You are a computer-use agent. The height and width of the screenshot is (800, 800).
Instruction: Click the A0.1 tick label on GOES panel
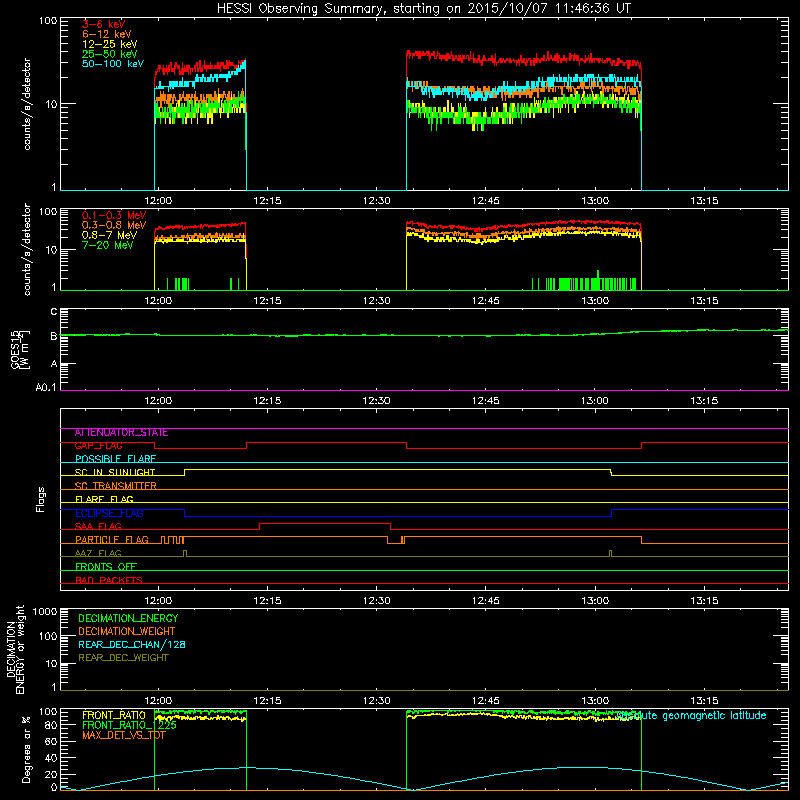(x=46, y=388)
